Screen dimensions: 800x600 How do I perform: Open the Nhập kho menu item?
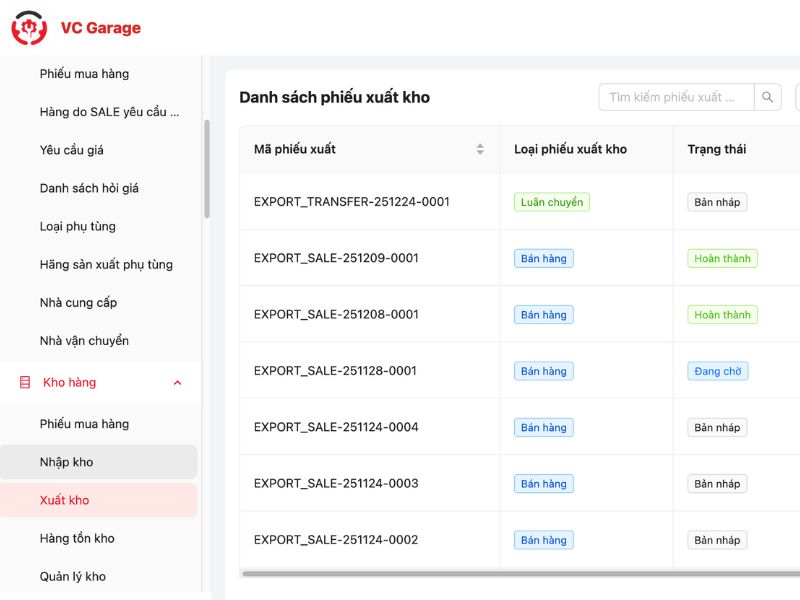coord(66,462)
